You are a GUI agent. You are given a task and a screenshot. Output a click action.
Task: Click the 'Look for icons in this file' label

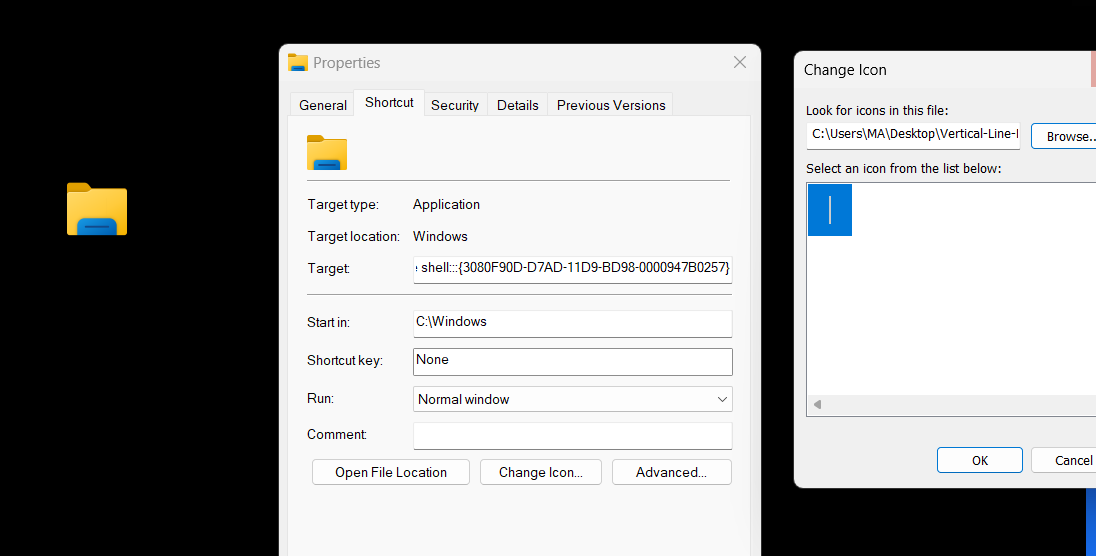pos(877,111)
